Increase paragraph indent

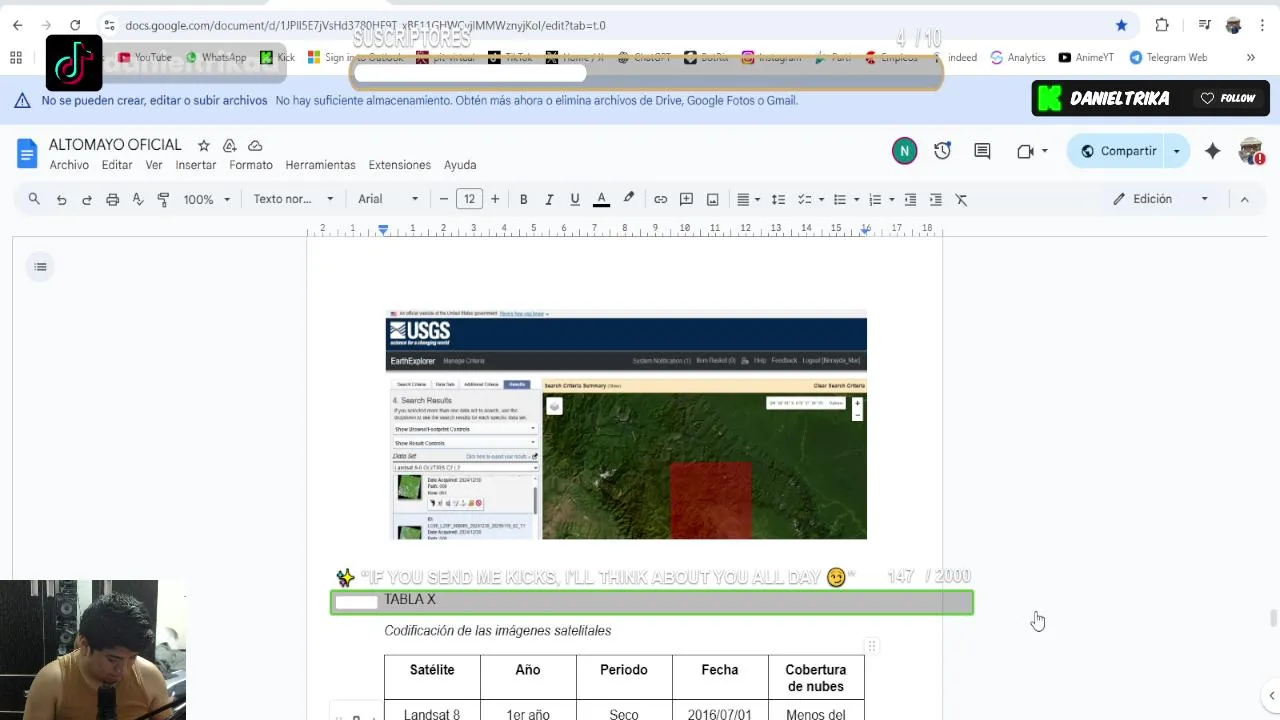coord(935,199)
